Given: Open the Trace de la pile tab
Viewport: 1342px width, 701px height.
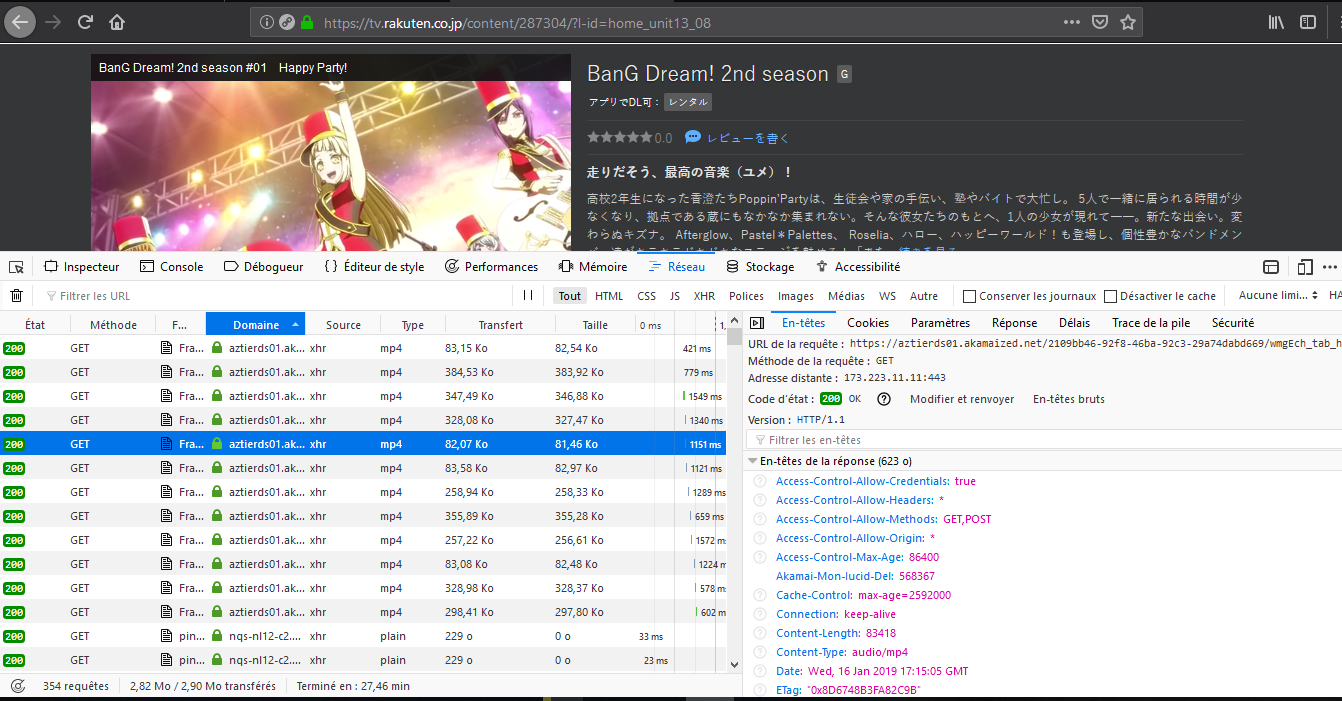Looking at the screenshot, I should coord(1151,323).
